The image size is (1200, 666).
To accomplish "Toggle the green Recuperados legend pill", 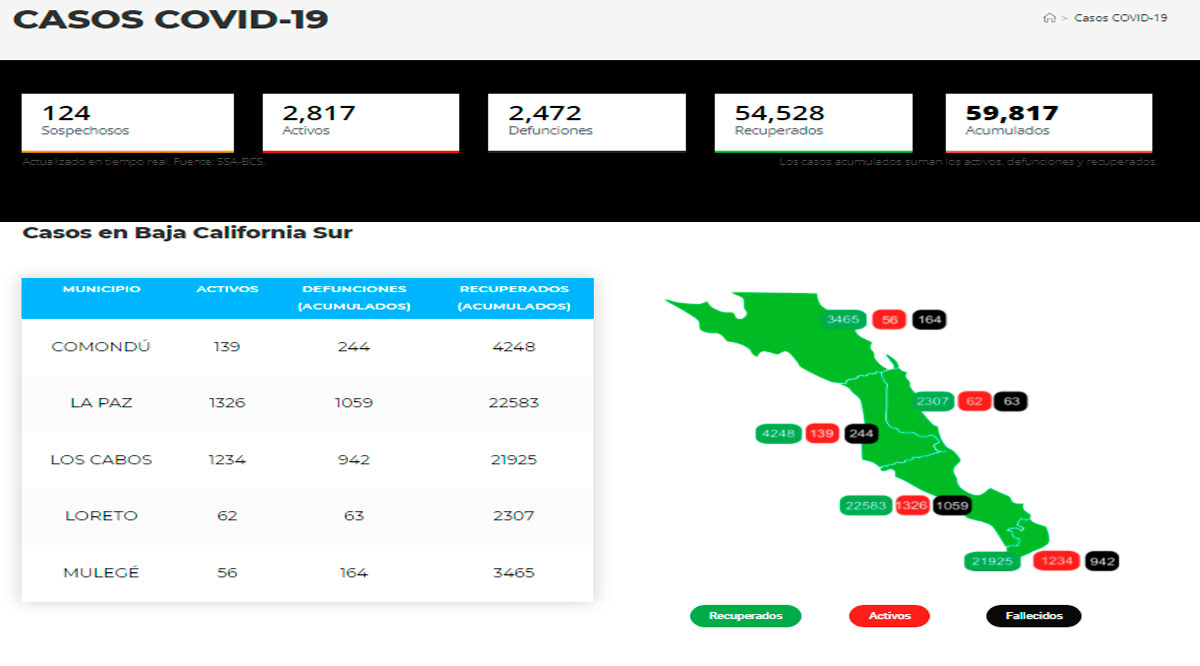I will click(745, 616).
